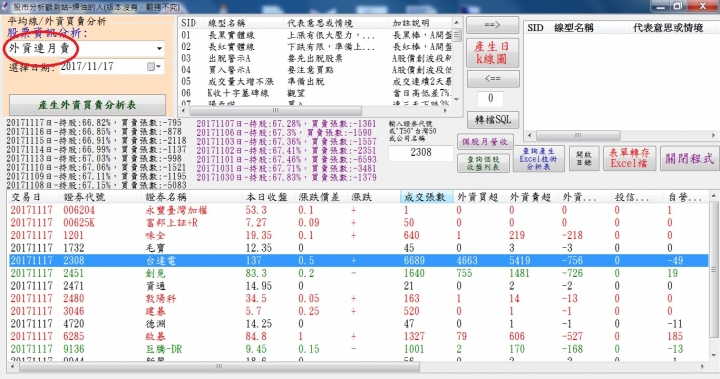Image resolution: width=720 pixels, height=379 pixels.
Task: Select the highlighted row 2308 台達電
Action: click(358, 260)
